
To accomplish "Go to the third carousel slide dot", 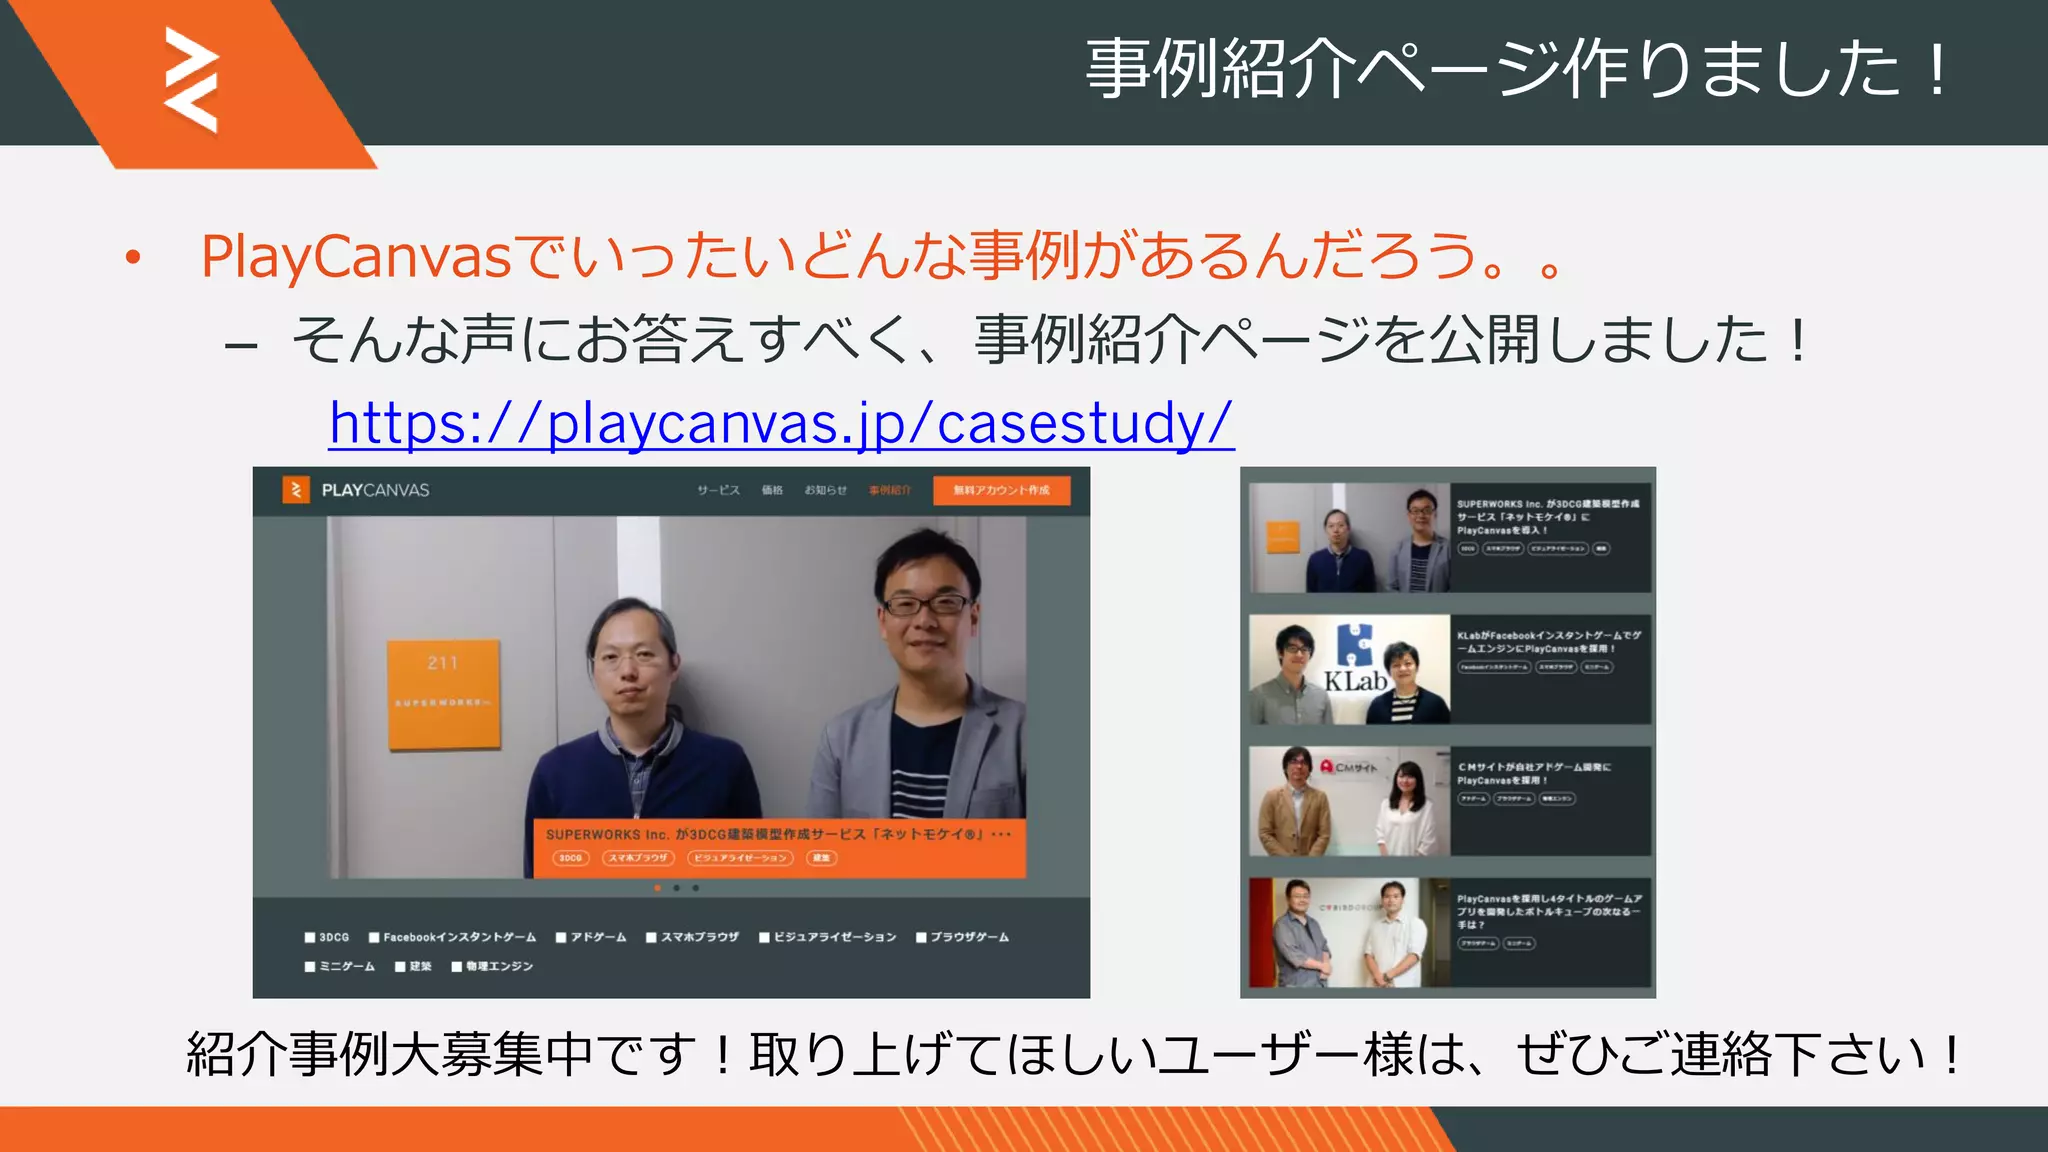I will [695, 888].
